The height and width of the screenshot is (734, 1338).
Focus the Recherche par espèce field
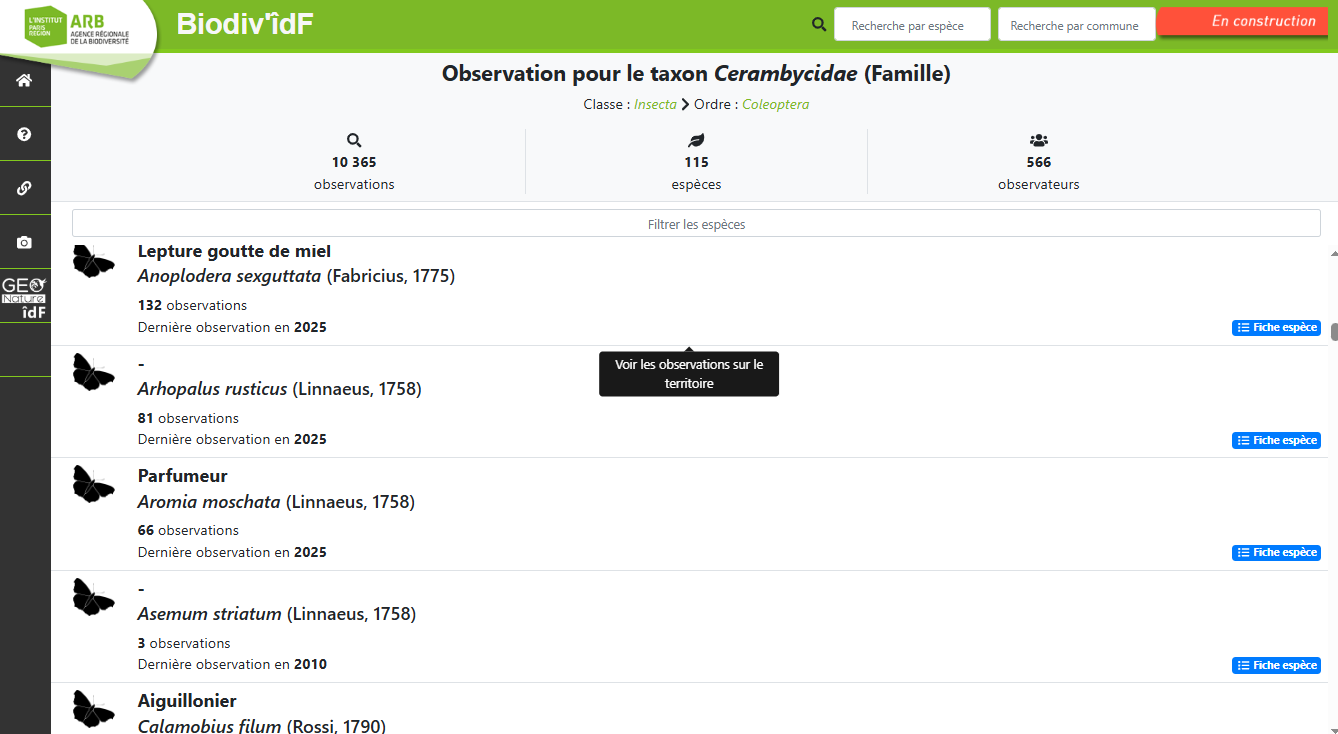912,25
